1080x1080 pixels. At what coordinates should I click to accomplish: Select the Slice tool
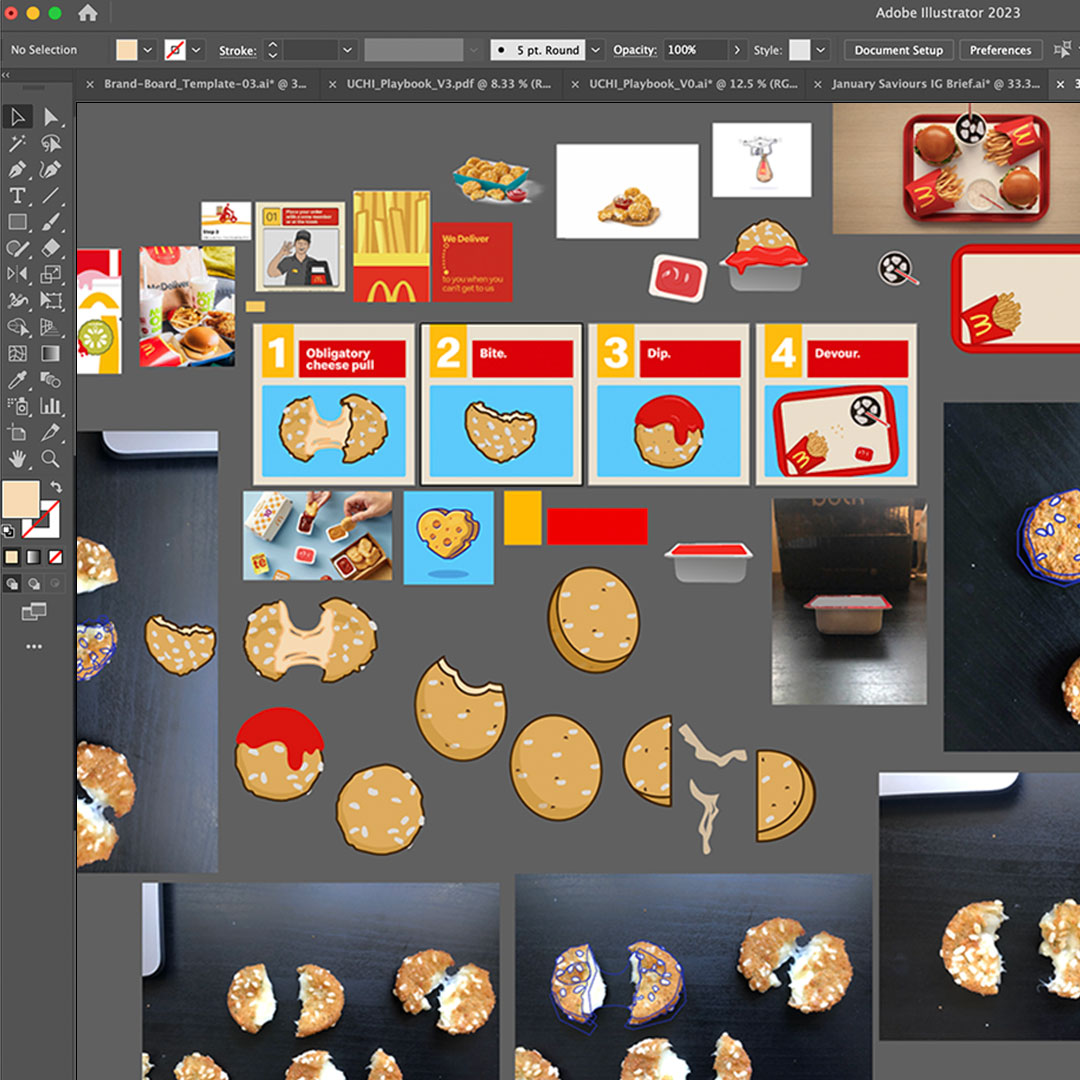point(51,433)
